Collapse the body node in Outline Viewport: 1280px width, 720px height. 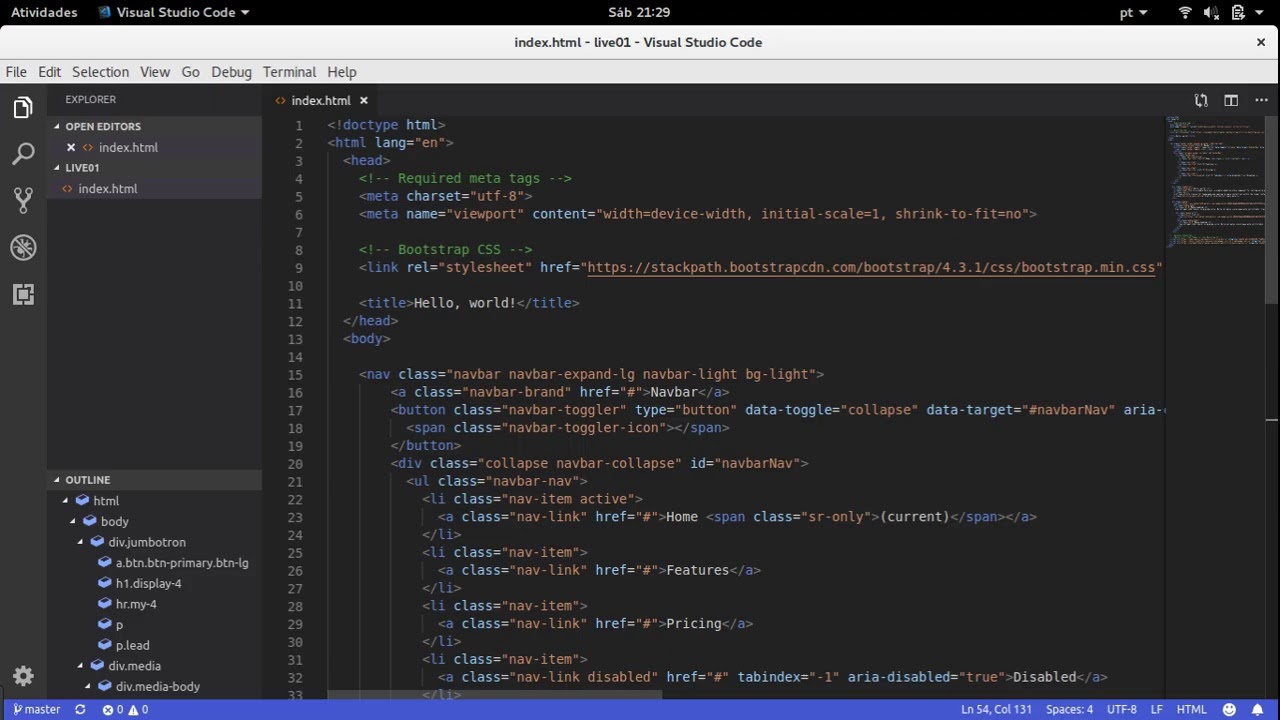[73, 521]
